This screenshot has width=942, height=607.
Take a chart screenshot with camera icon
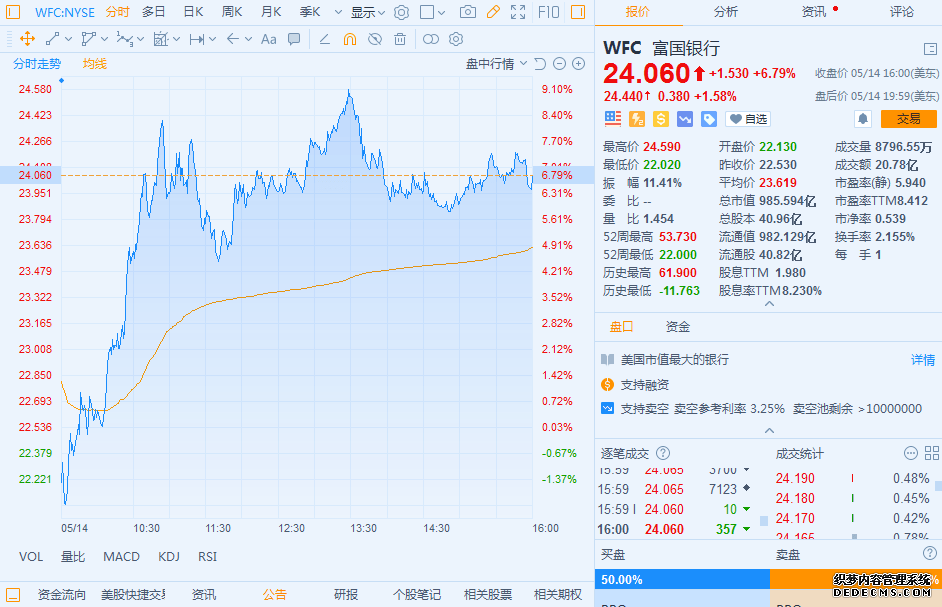pos(467,12)
